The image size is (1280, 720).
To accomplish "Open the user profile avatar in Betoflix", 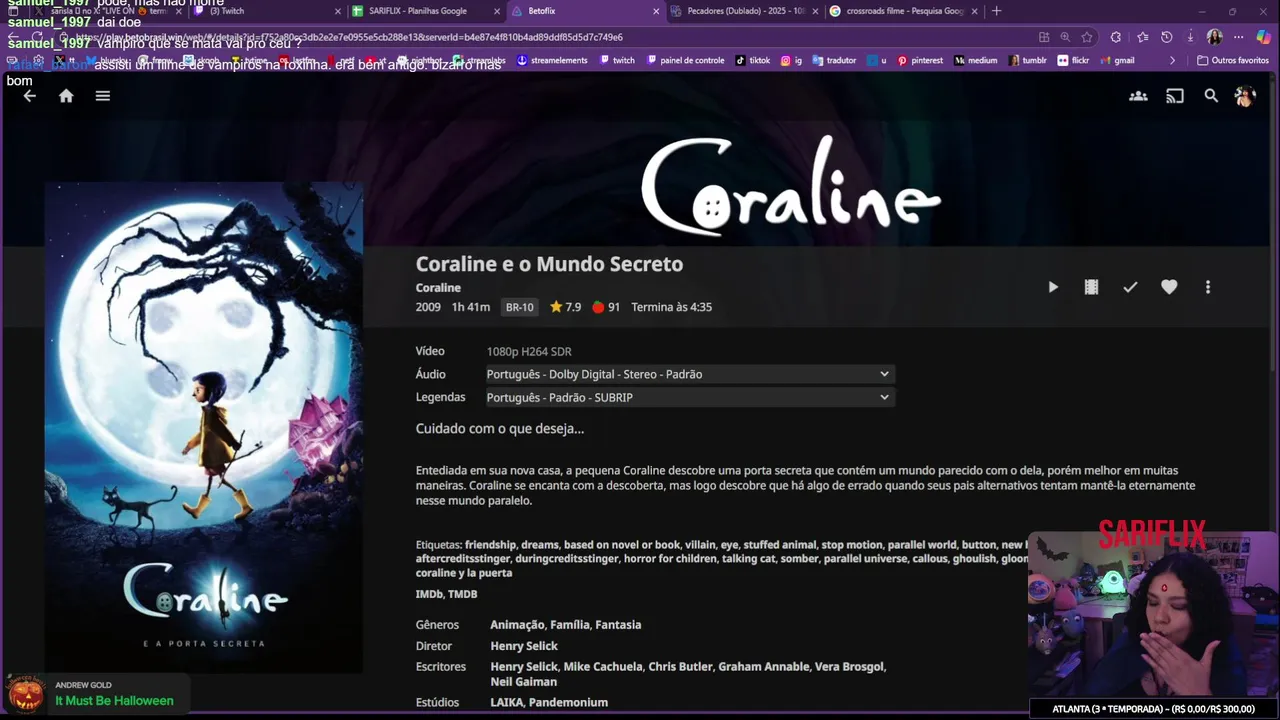I will click(1245, 96).
